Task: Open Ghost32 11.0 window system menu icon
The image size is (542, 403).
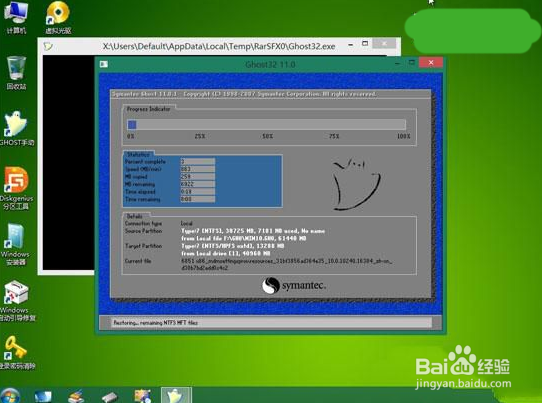Action: pyautogui.click(x=104, y=64)
